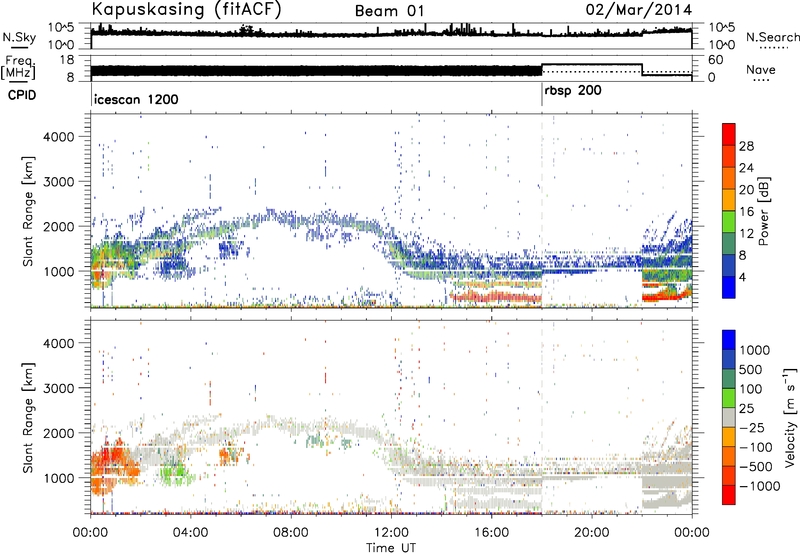Click the 2000 tick of the power panel
800x554 pixels.
click(58, 226)
